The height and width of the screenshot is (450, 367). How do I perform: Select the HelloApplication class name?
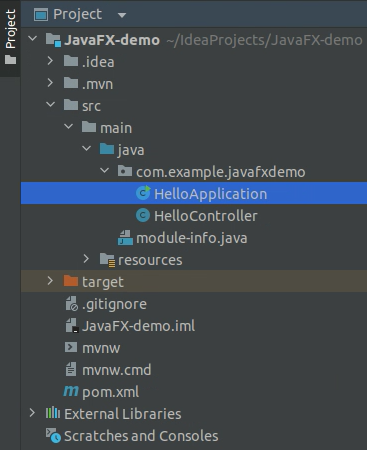(211, 194)
